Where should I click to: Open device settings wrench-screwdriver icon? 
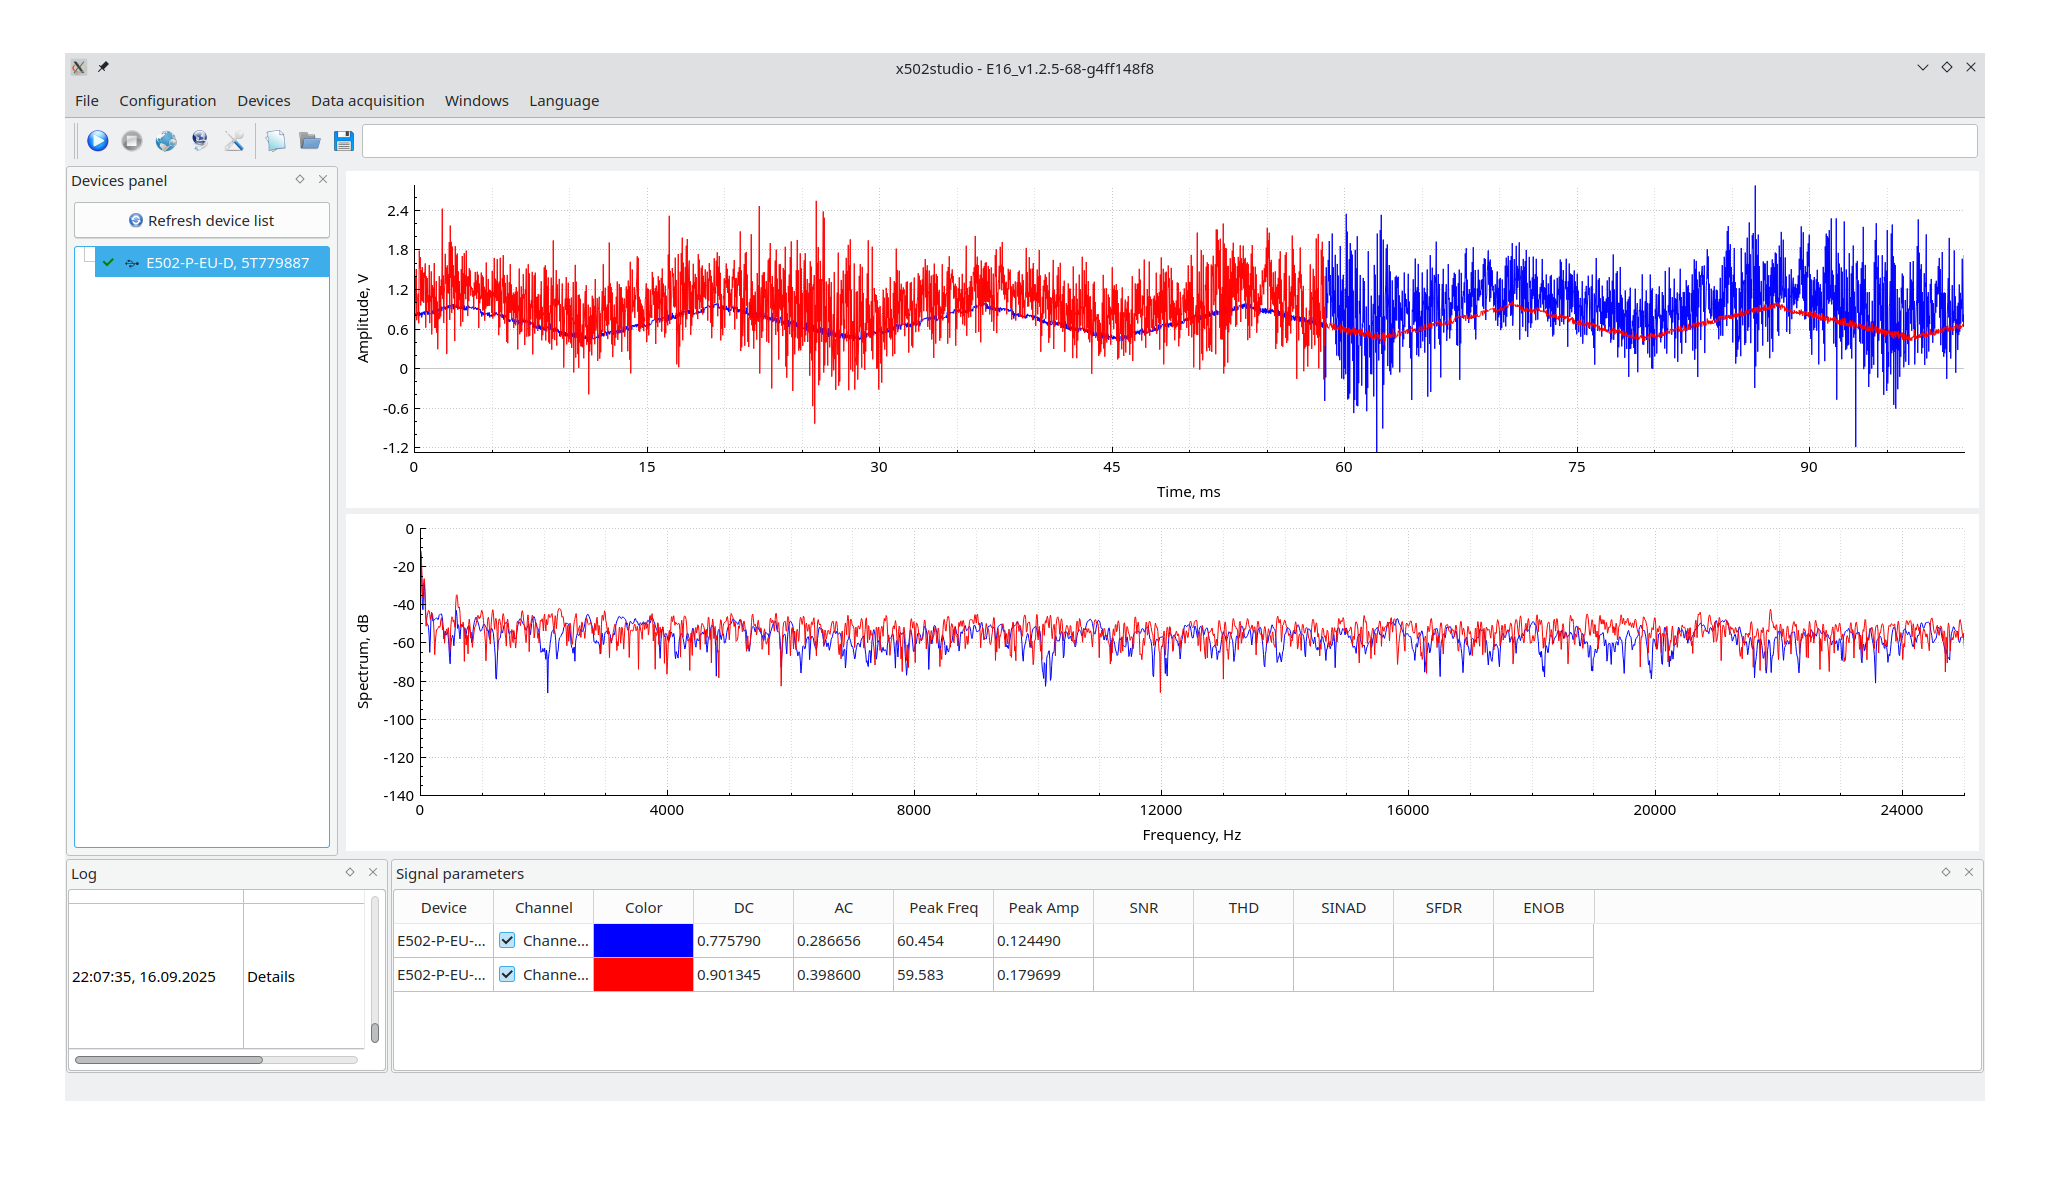click(234, 141)
